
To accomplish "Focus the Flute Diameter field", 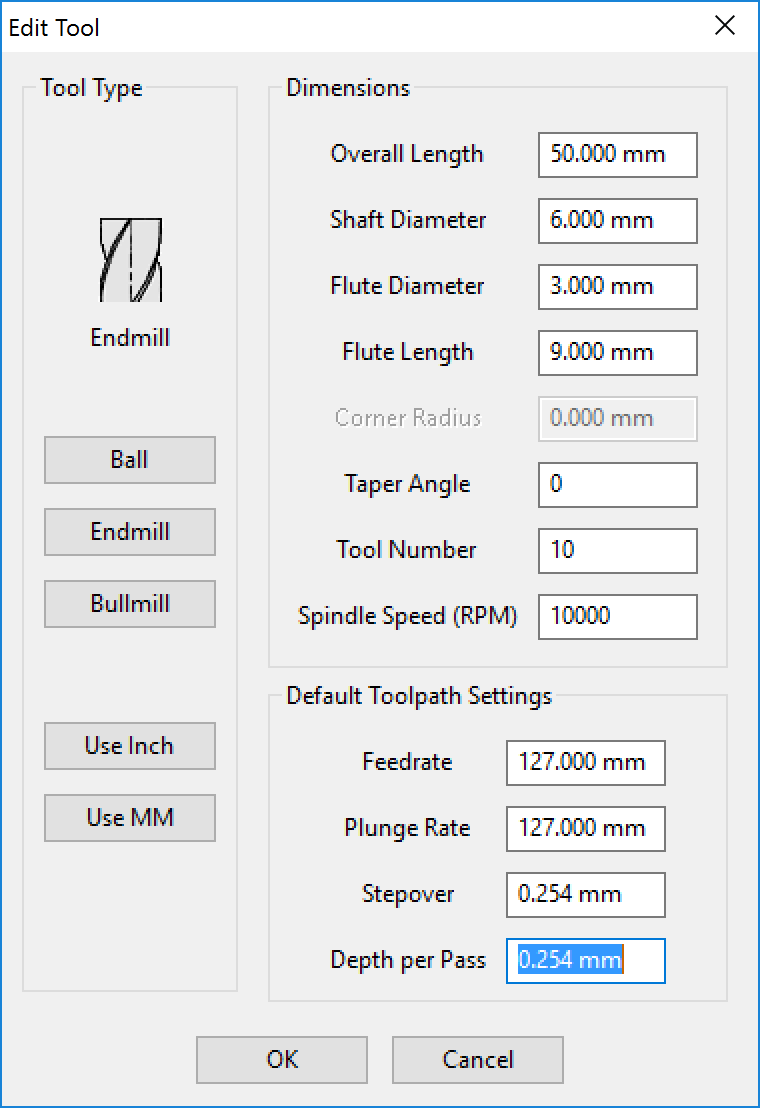I will coord(618,287).
